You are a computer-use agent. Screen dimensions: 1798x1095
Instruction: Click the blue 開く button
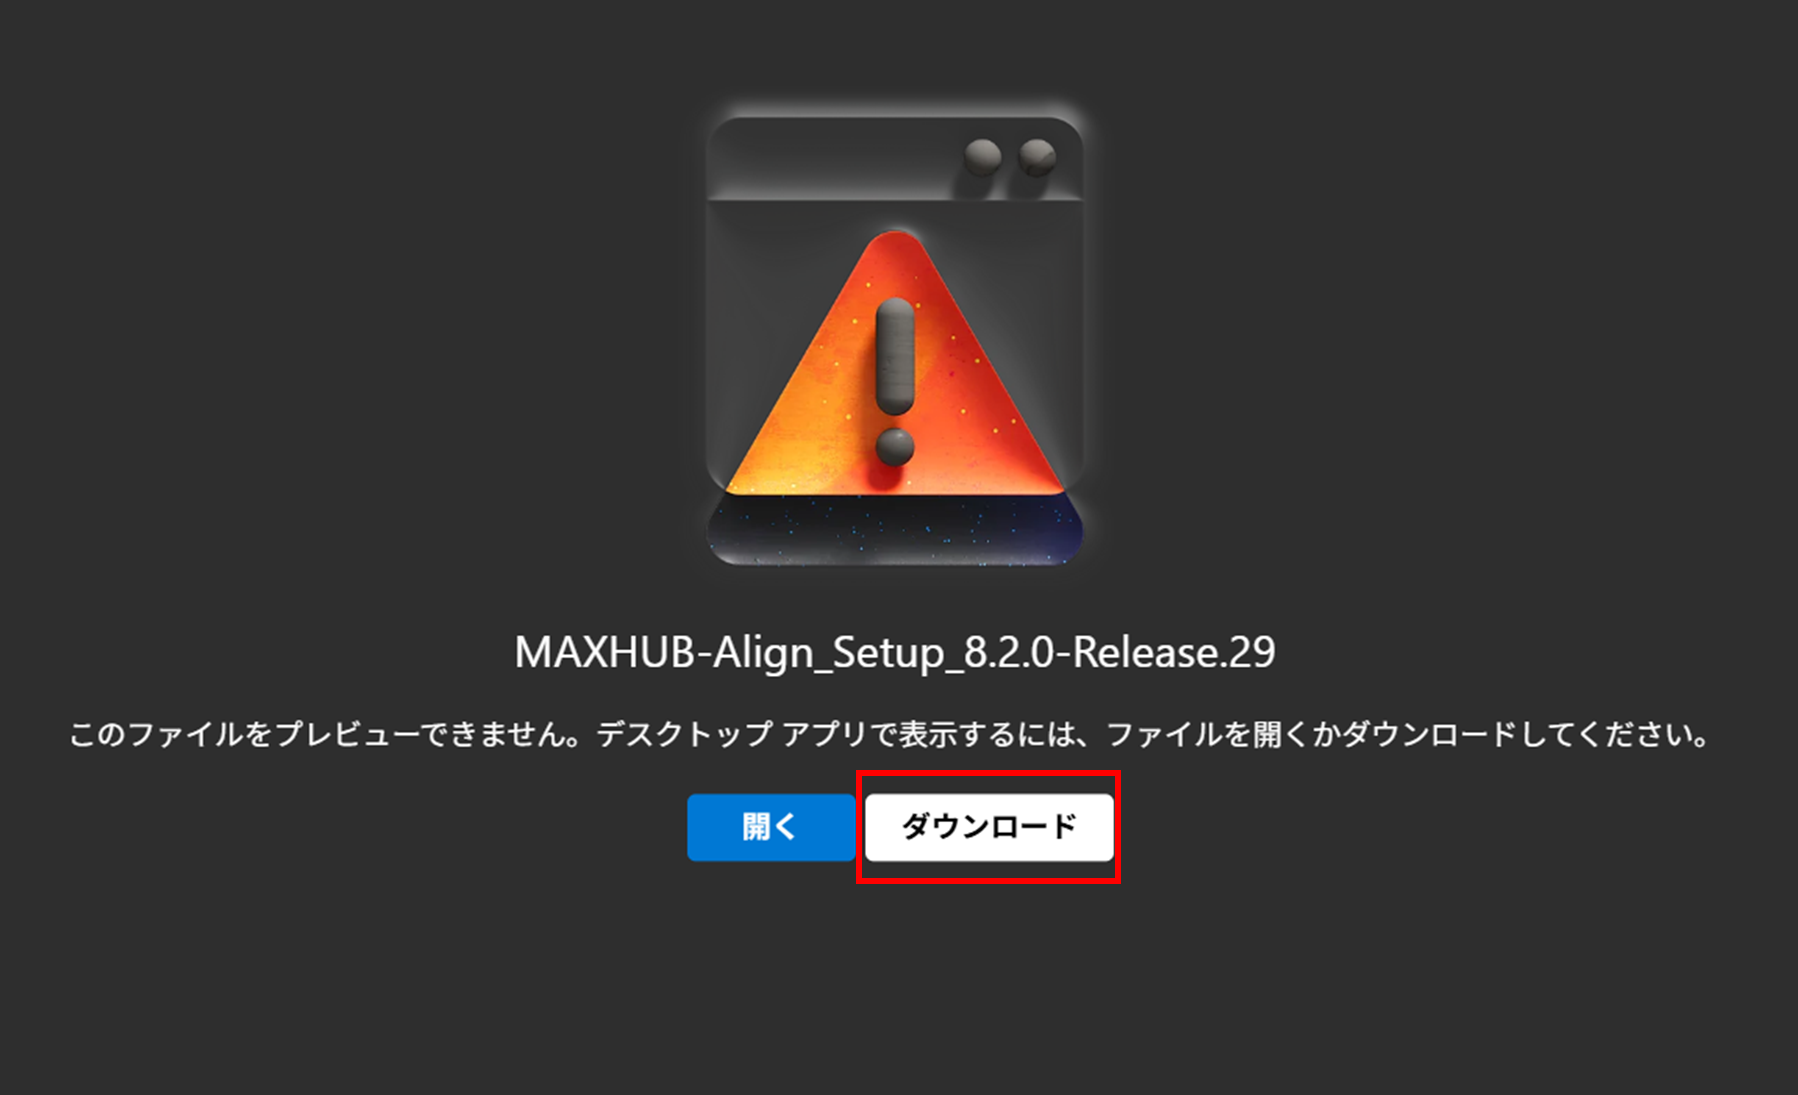(x=770, y=827)
